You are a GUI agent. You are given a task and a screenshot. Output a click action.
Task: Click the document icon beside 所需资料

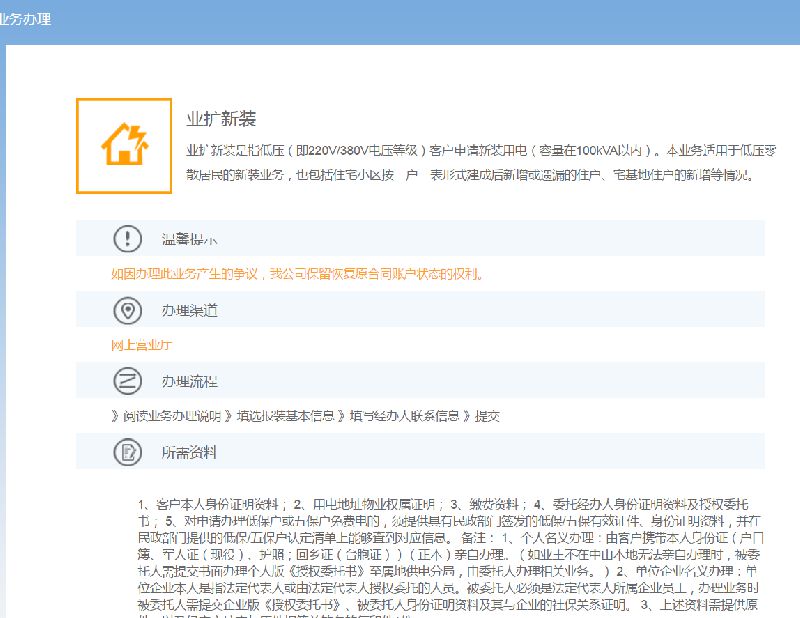[128, 452]
